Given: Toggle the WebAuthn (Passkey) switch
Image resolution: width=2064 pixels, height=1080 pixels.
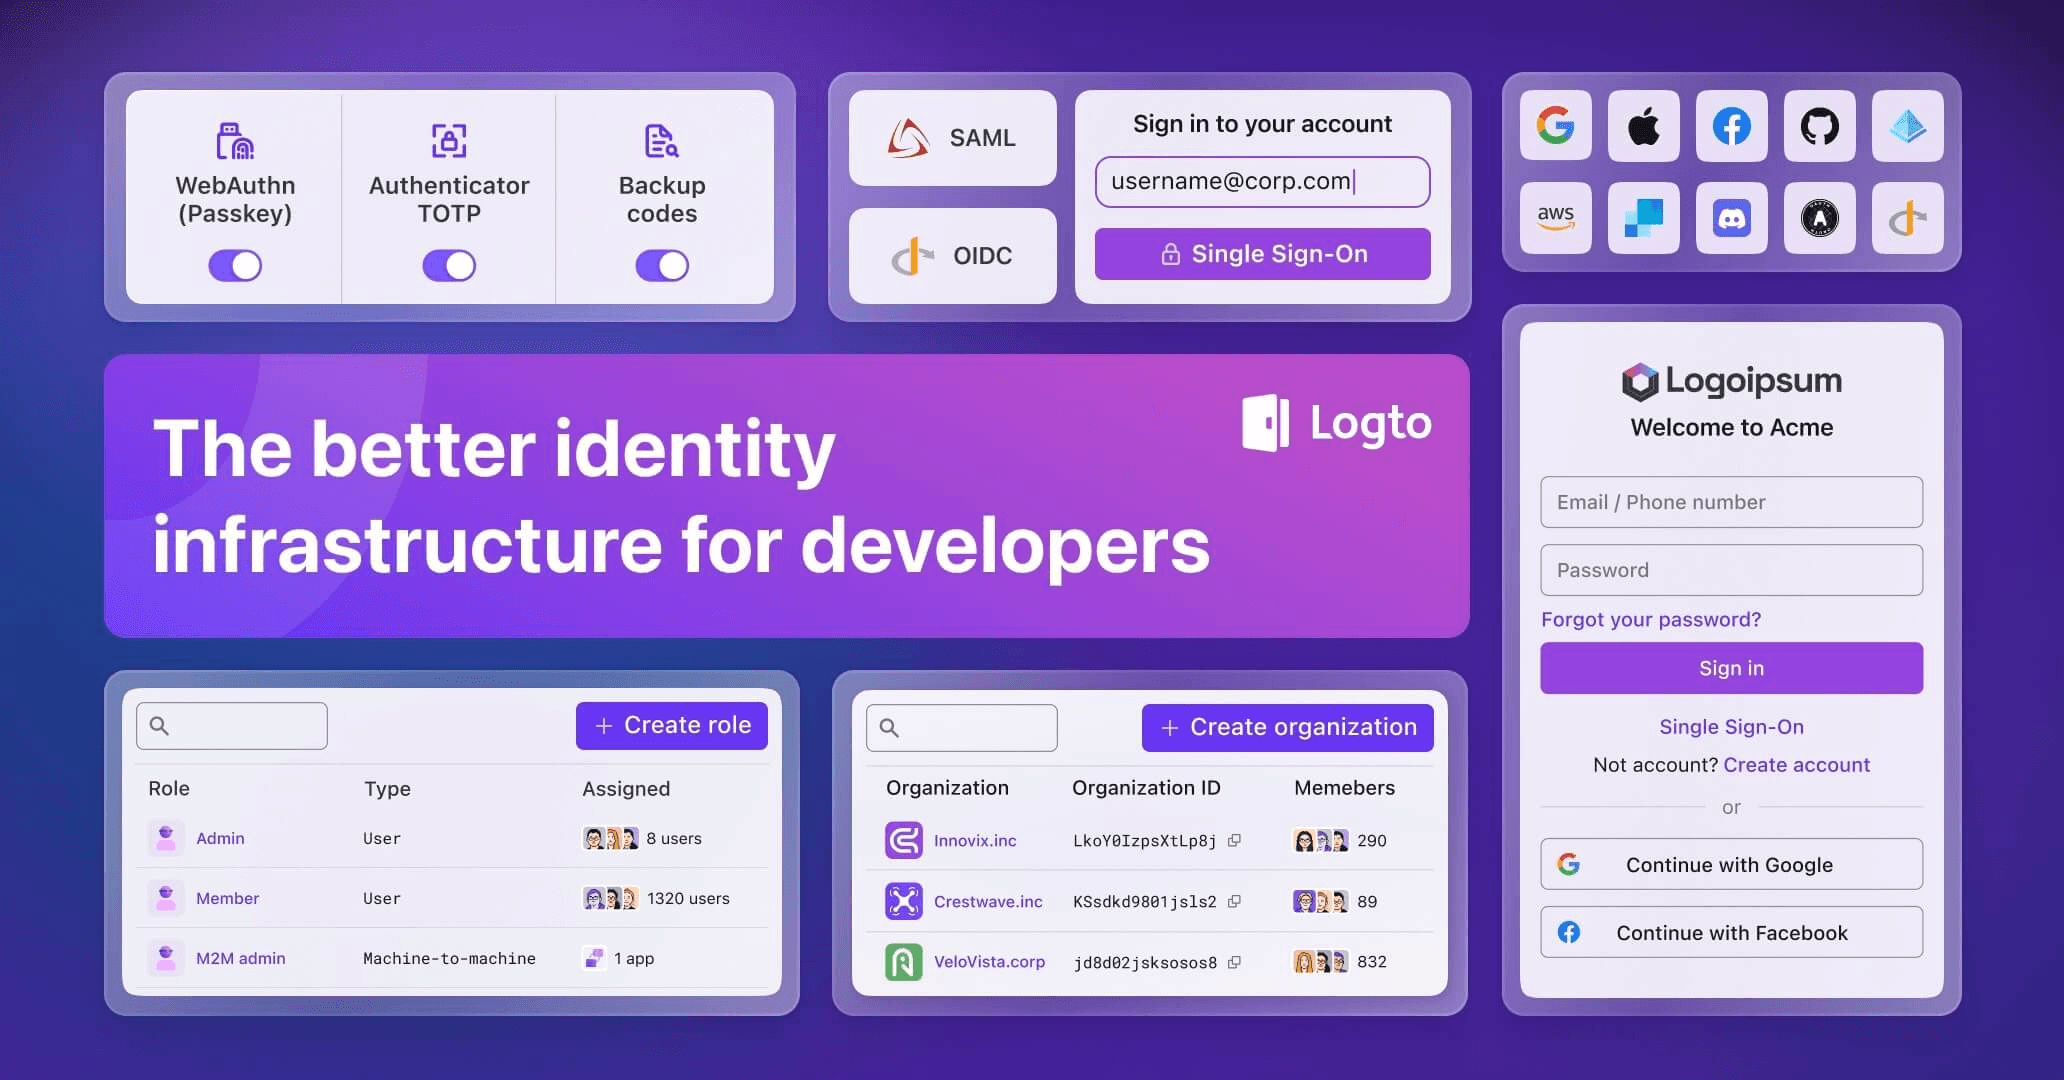Looking at the screenshot, I should click(x=235, y=265).
